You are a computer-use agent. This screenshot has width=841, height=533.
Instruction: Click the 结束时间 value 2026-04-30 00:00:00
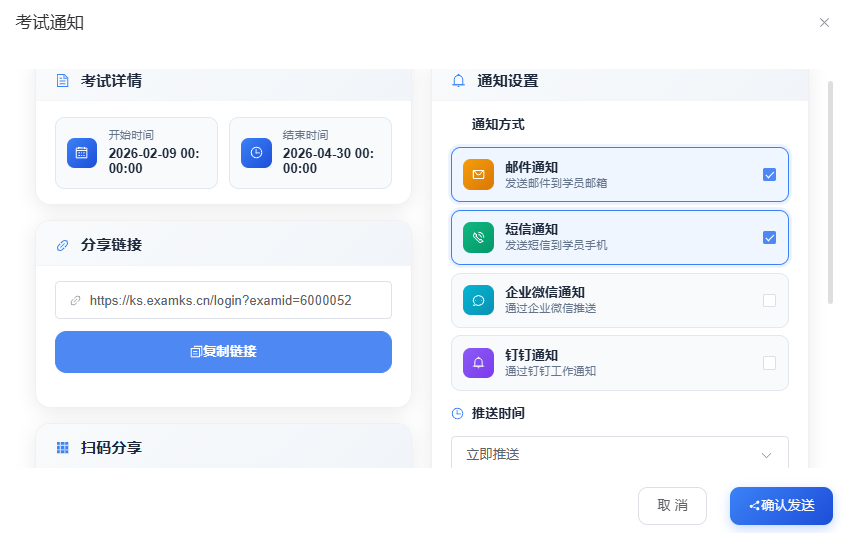point(328,161)
